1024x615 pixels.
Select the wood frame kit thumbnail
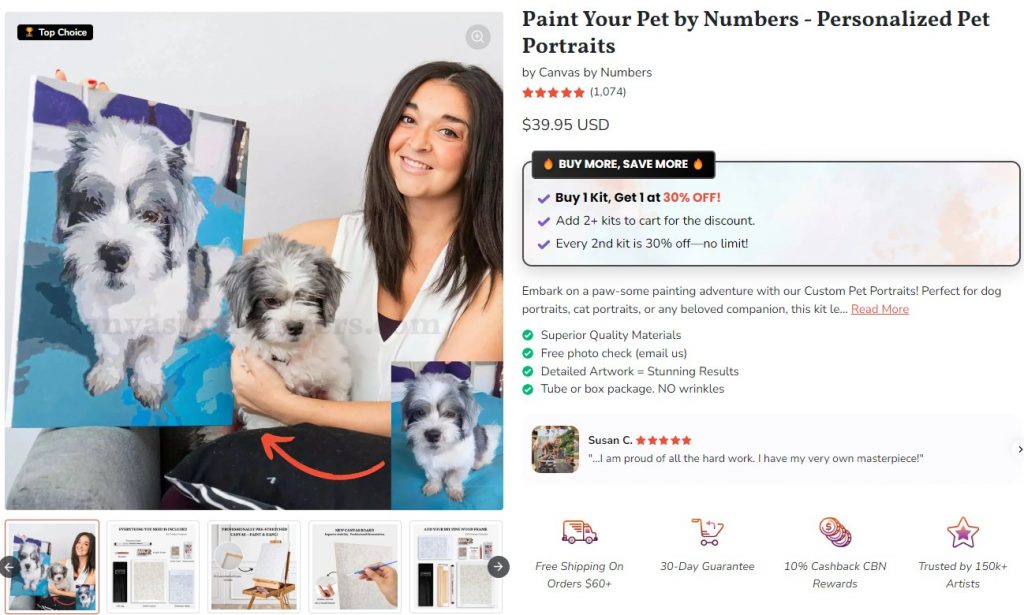click(456, 567)
